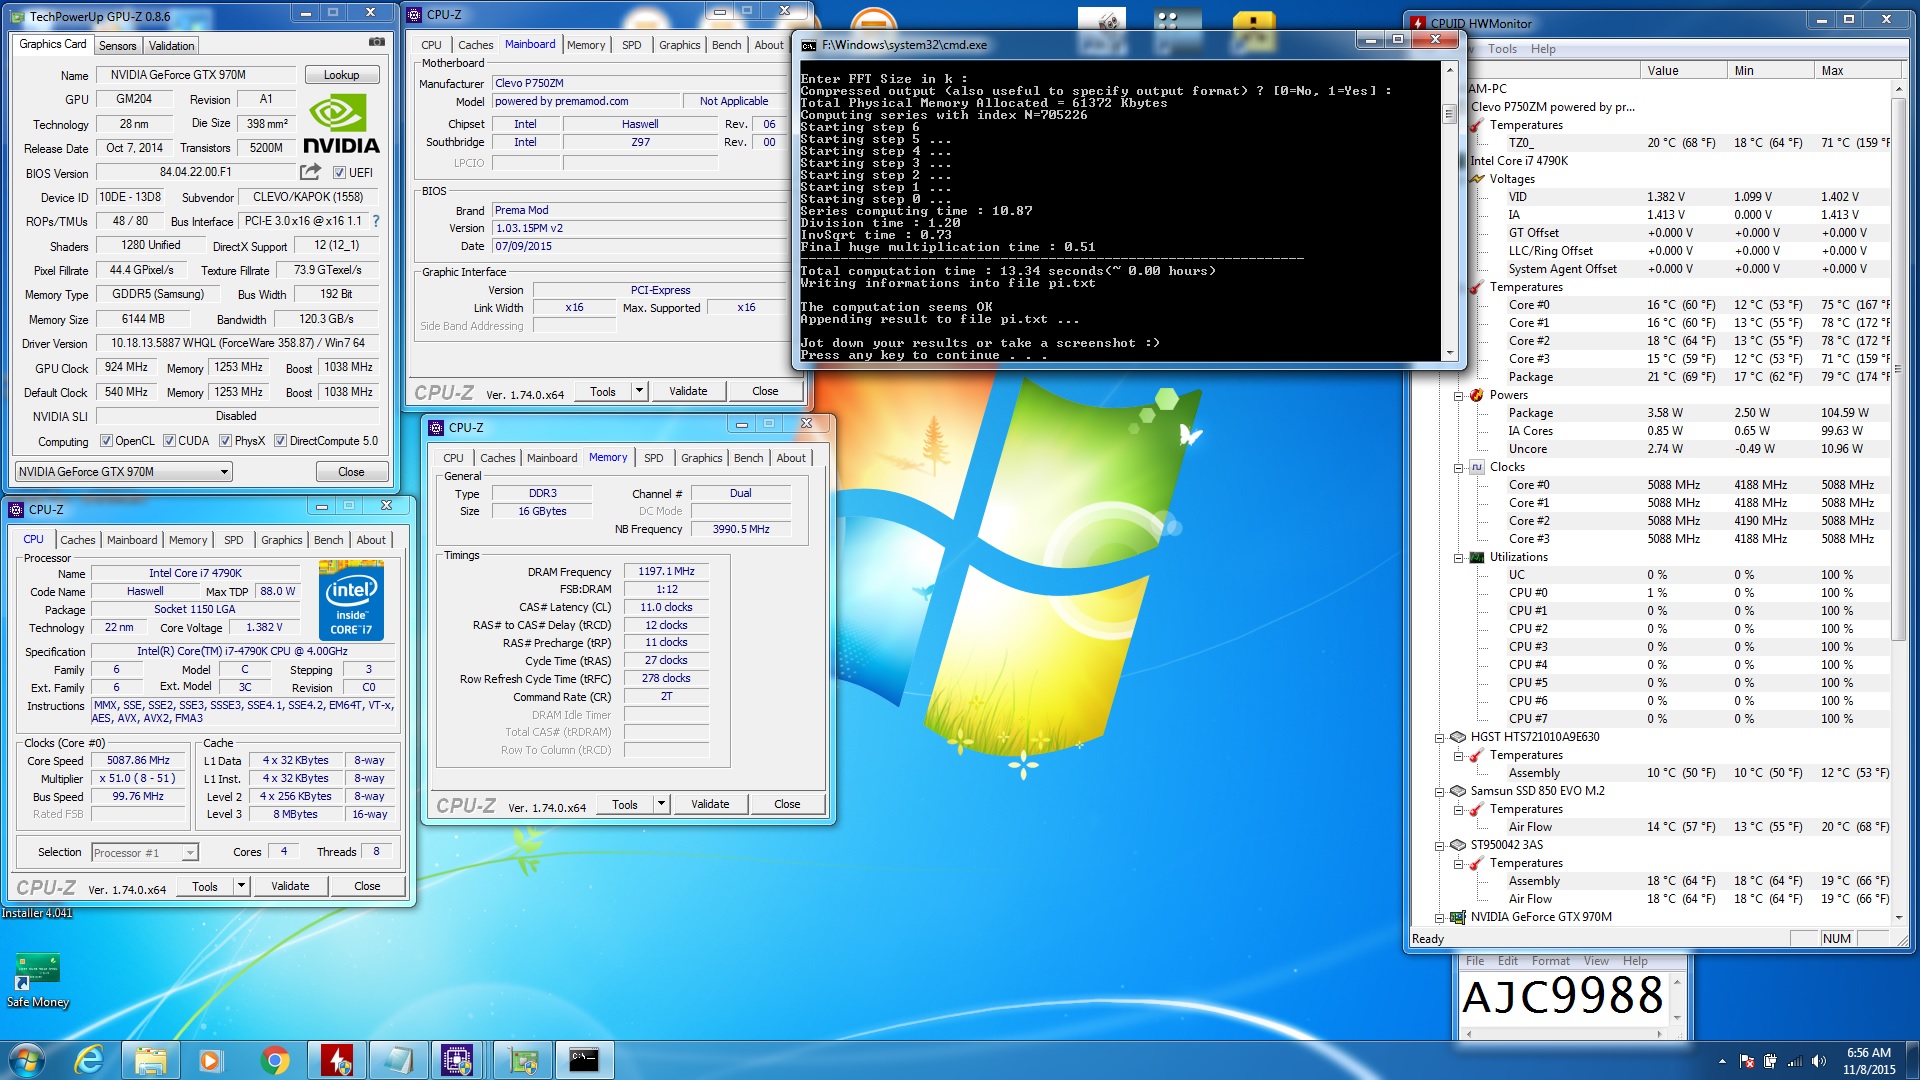Open the Tools dropdown arrow in the CPU-Z Mainboard window
1920x1080 pixels.
point(639,391)
